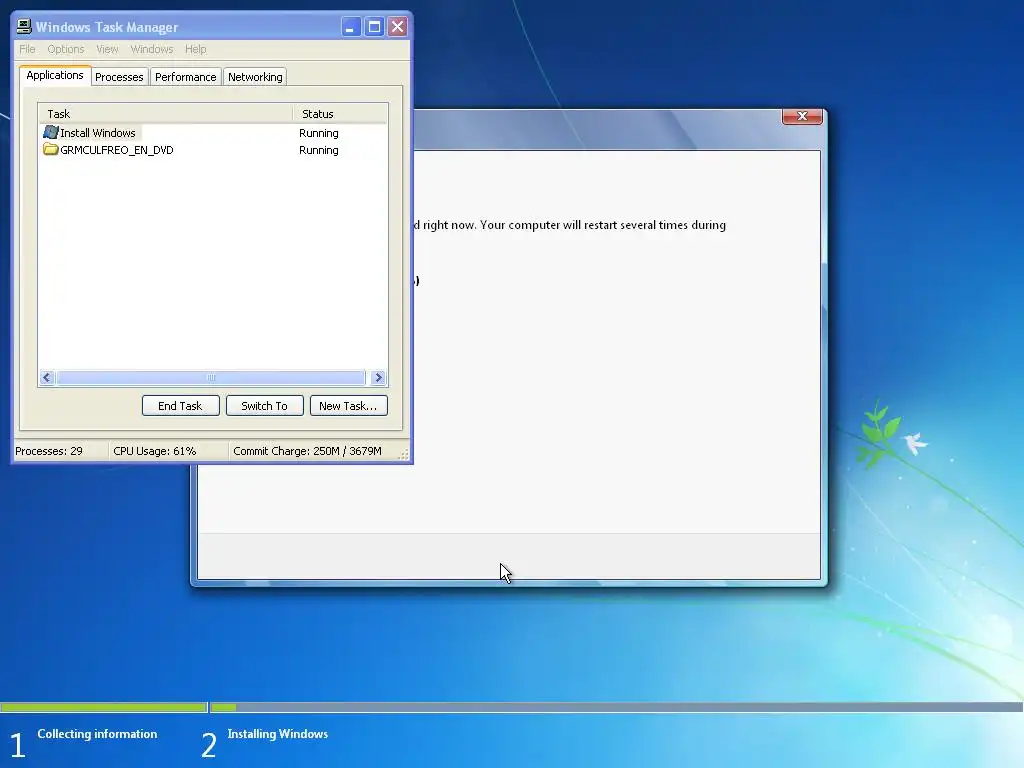
Task: Click Running status of Install Windows
Action: tap(319, 133)
